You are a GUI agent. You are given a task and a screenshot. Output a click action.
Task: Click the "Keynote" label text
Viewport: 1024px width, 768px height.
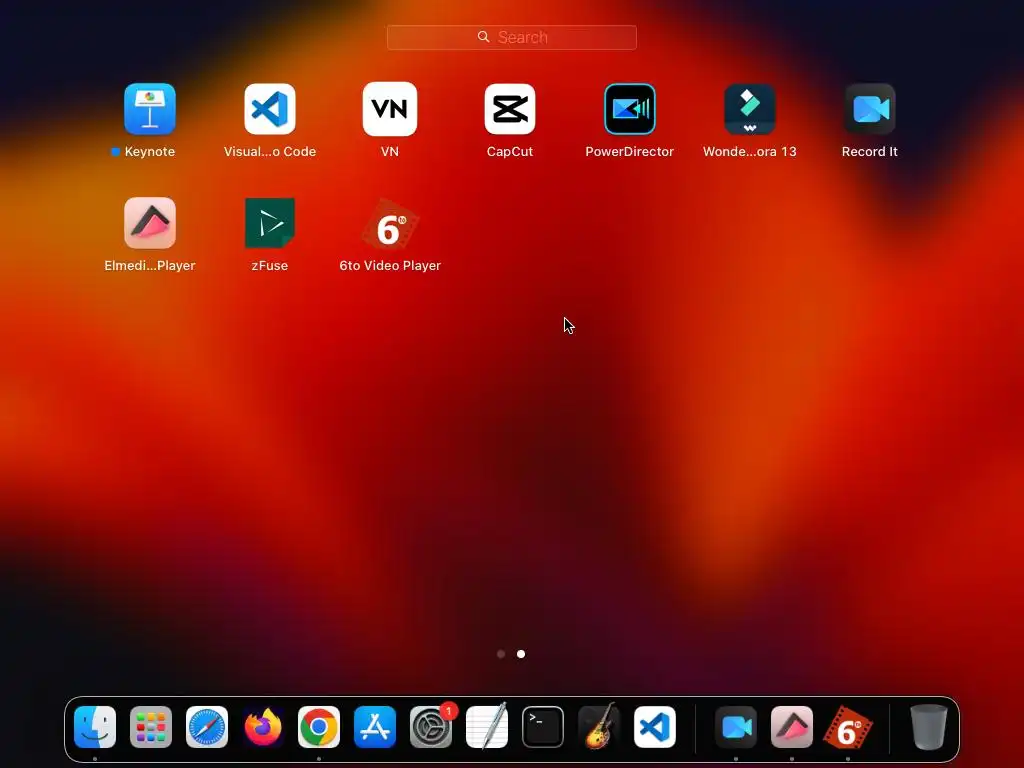pyautogui.click(x=150, y=152)
